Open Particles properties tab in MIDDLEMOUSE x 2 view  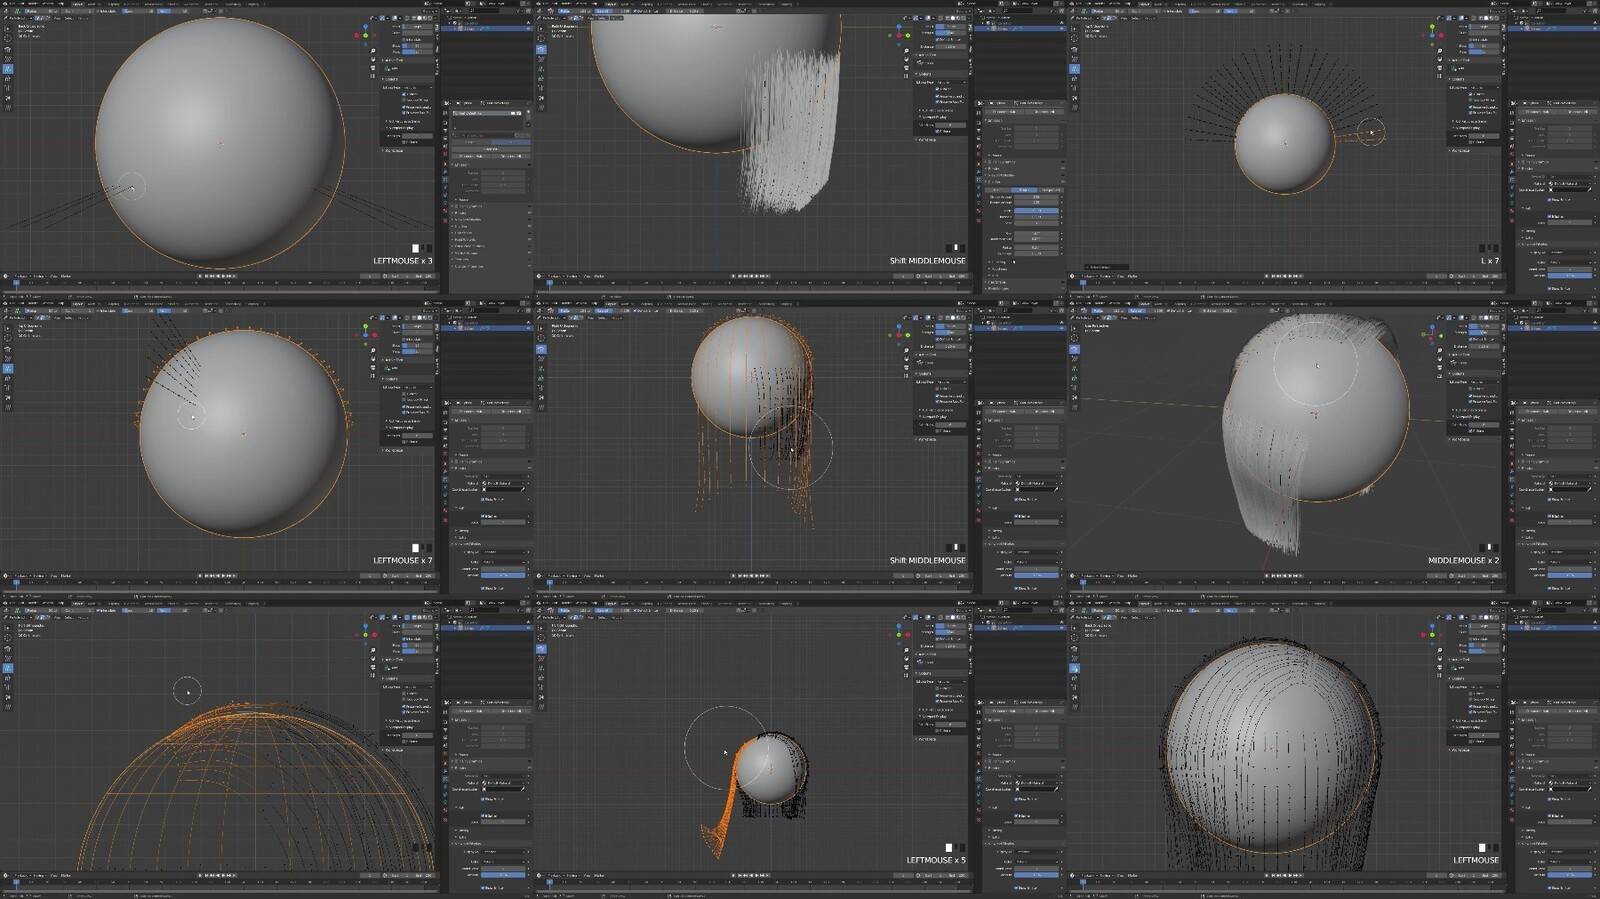pyautogui.click(x=1512, y=479)
